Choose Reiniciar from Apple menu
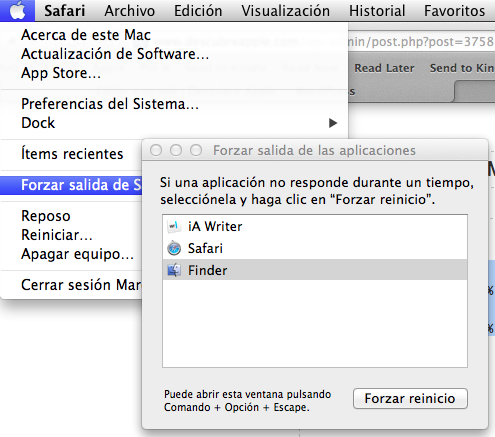The width and height of the screenshot is (495, 437). [x=57, y=235]
